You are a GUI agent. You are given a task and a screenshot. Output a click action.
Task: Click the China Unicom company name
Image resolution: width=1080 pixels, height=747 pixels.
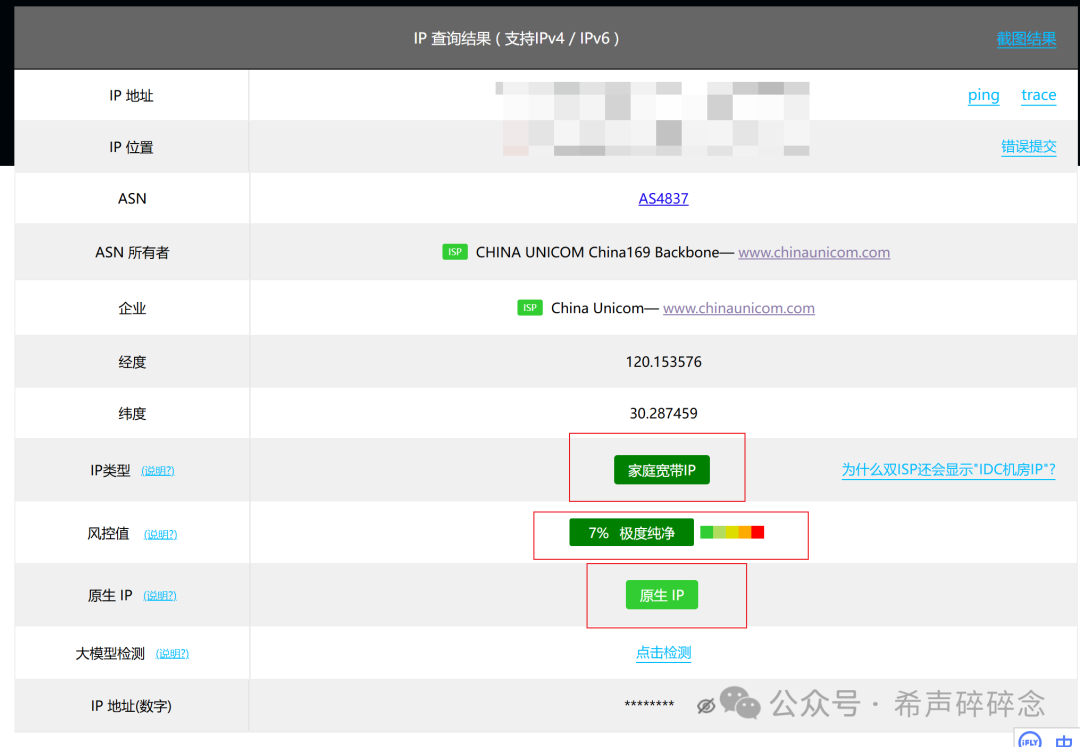coord(597,308)
